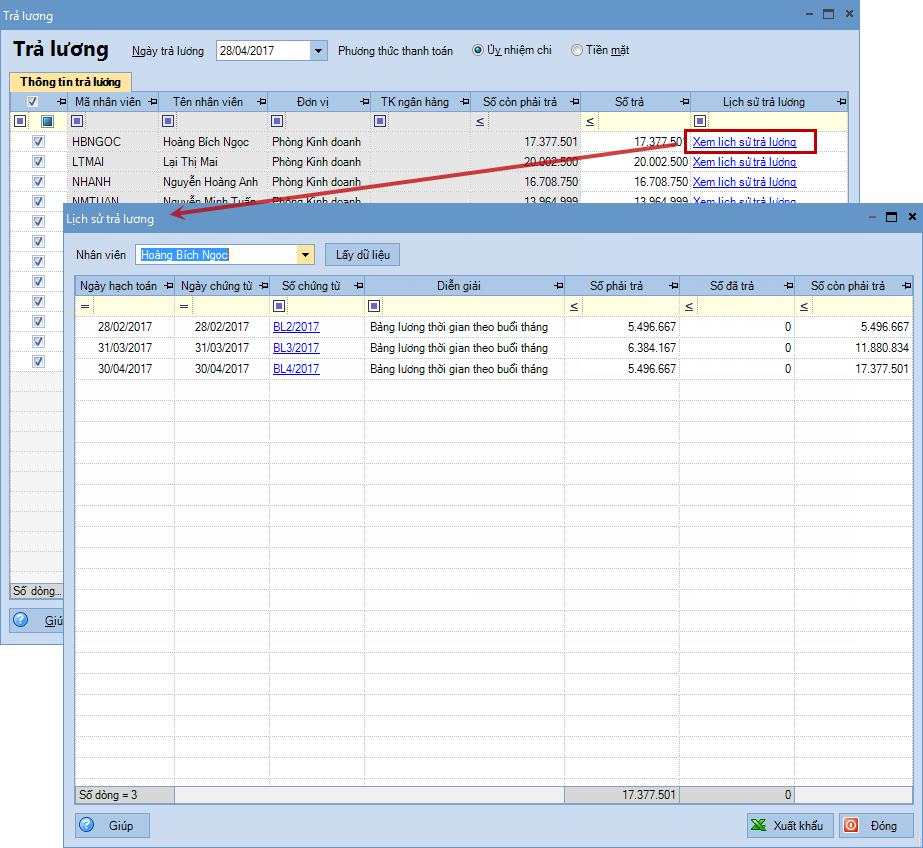This screenshot has width=923, height=848.
Task: Open voucher BL4/2017 link
Action: tap(296, 369)
